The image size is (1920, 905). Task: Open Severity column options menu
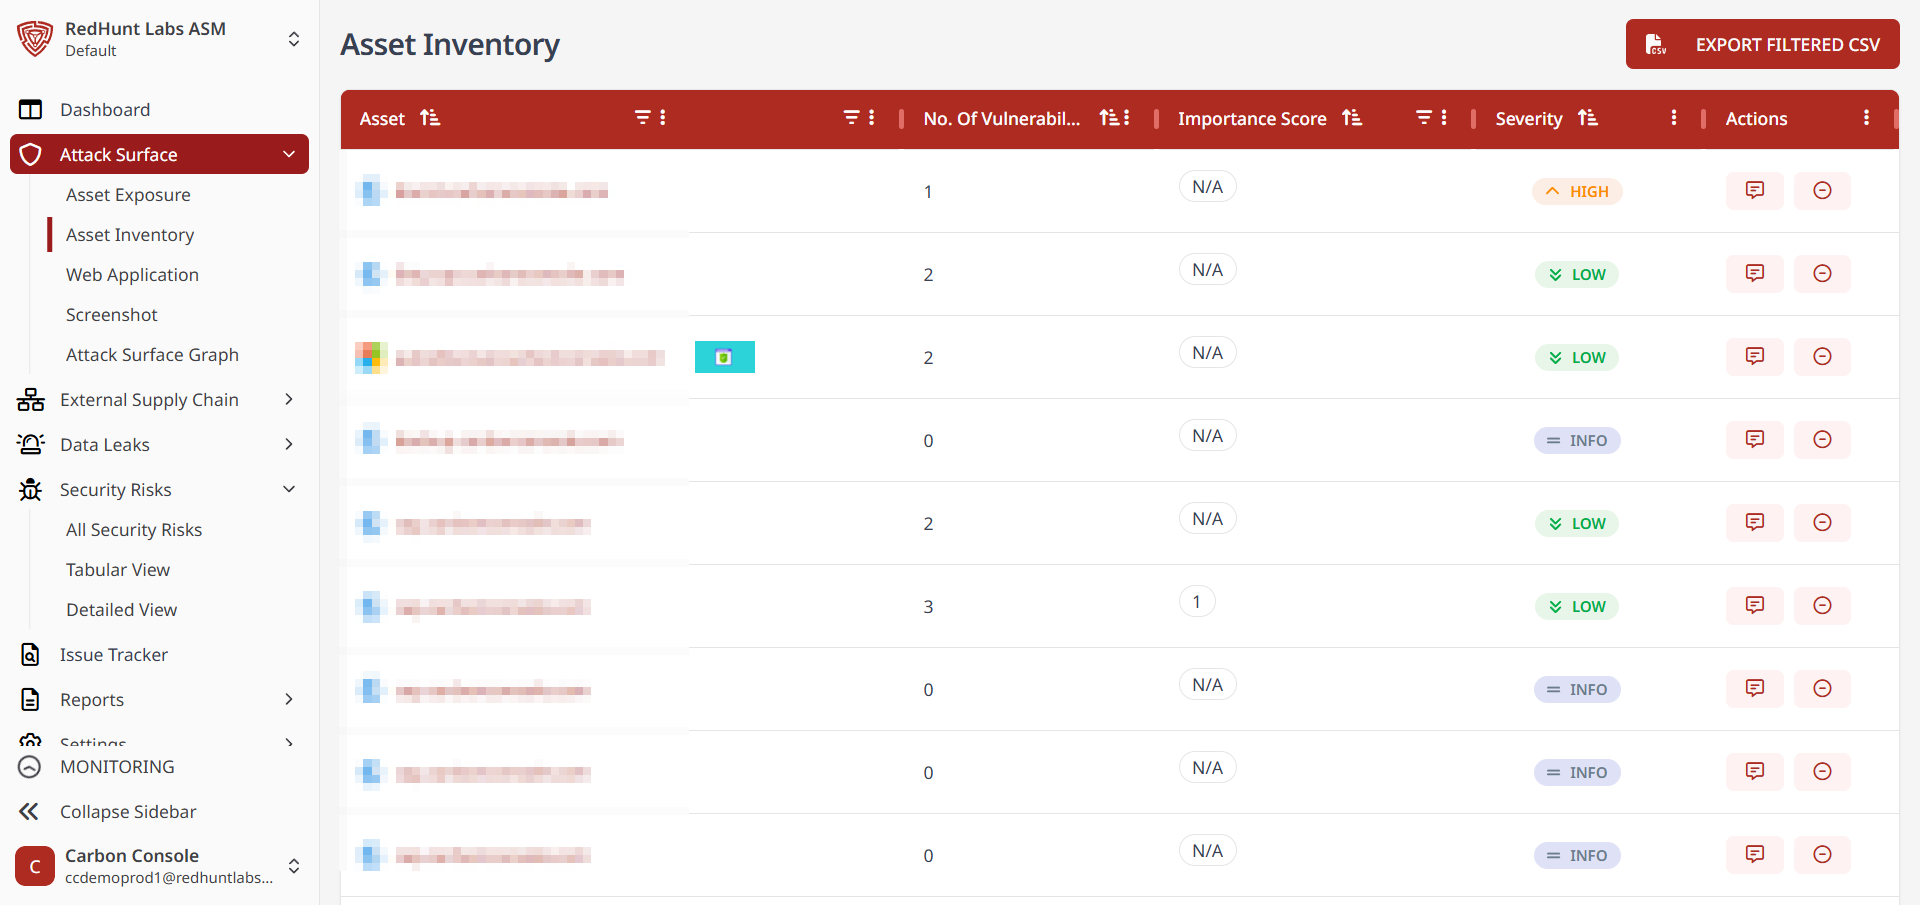1674,118
